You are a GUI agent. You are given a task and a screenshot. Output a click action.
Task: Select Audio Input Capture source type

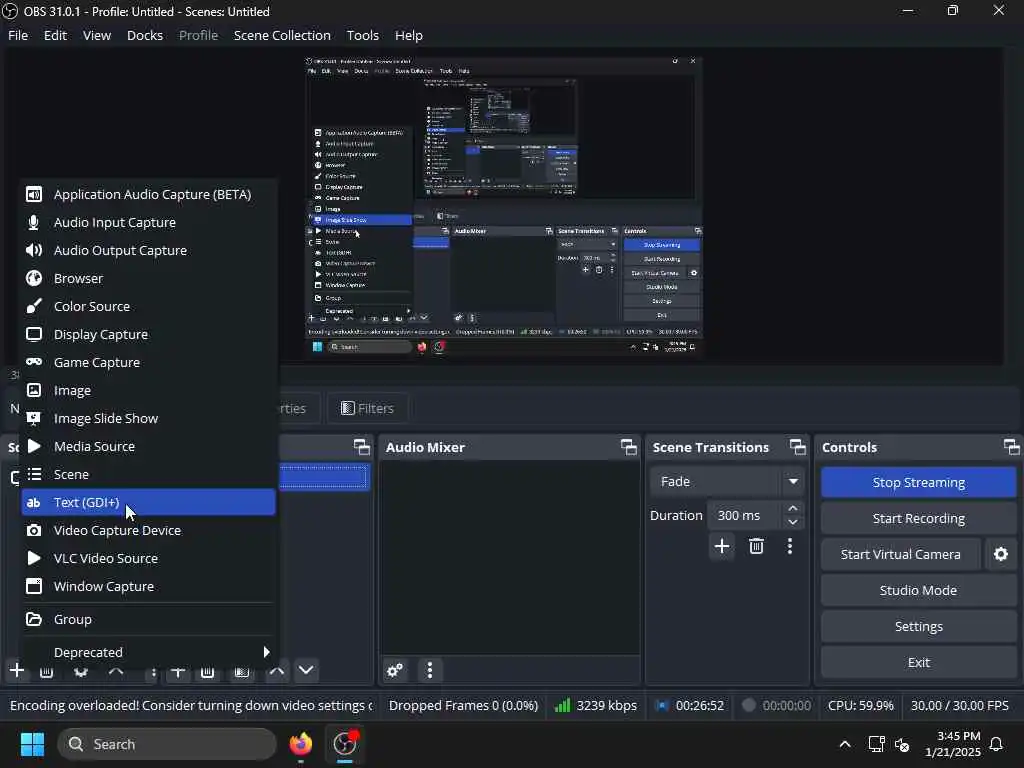(148, 223)
